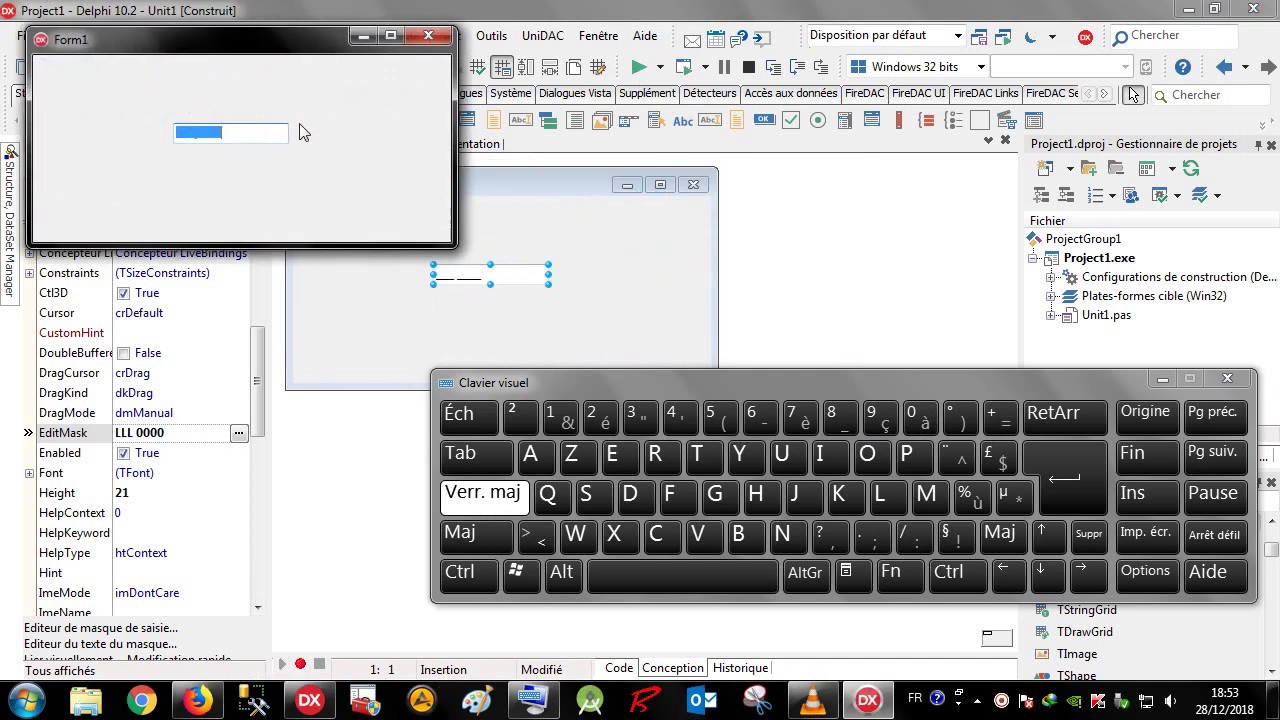Open the Aide menu
This screenshot has width=1280, height=720.
[x=645, y=36]
